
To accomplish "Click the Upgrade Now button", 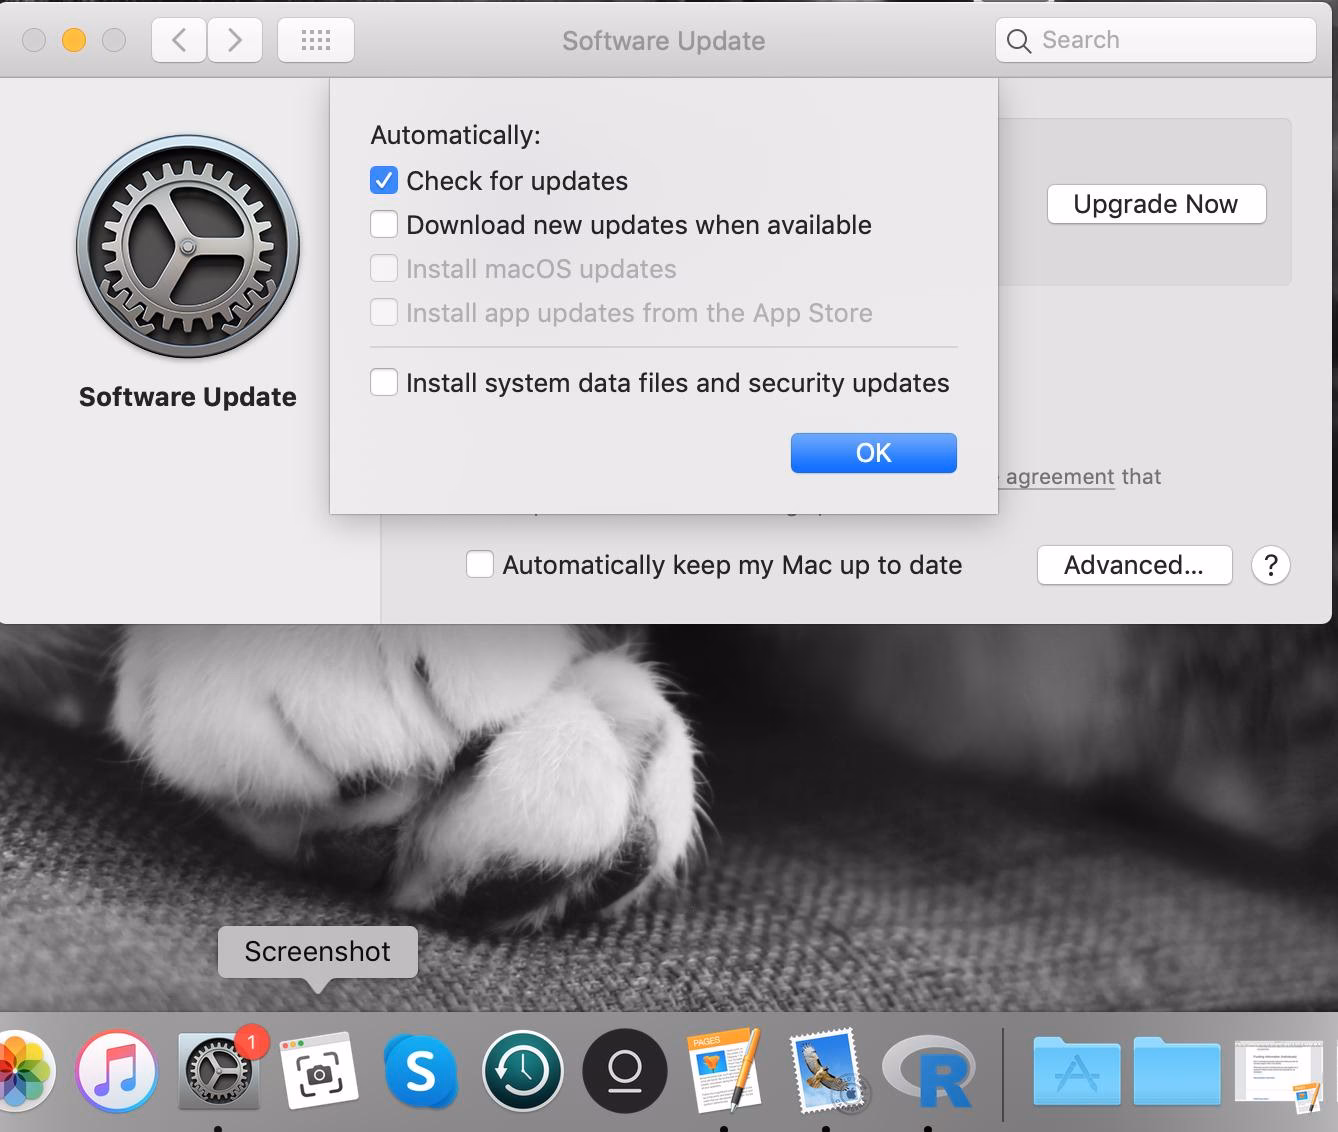I will tap(1155, 204).
